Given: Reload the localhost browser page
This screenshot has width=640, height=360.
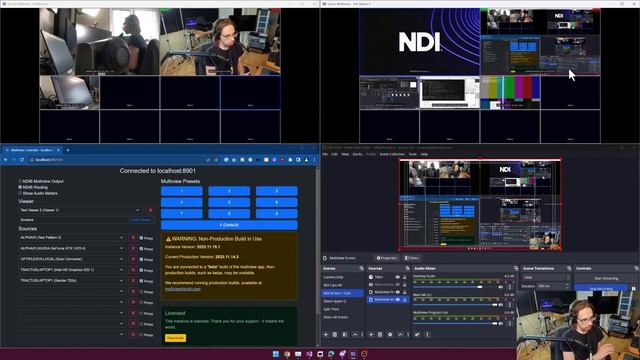Looking at the screenshot, I should (22, 160).
